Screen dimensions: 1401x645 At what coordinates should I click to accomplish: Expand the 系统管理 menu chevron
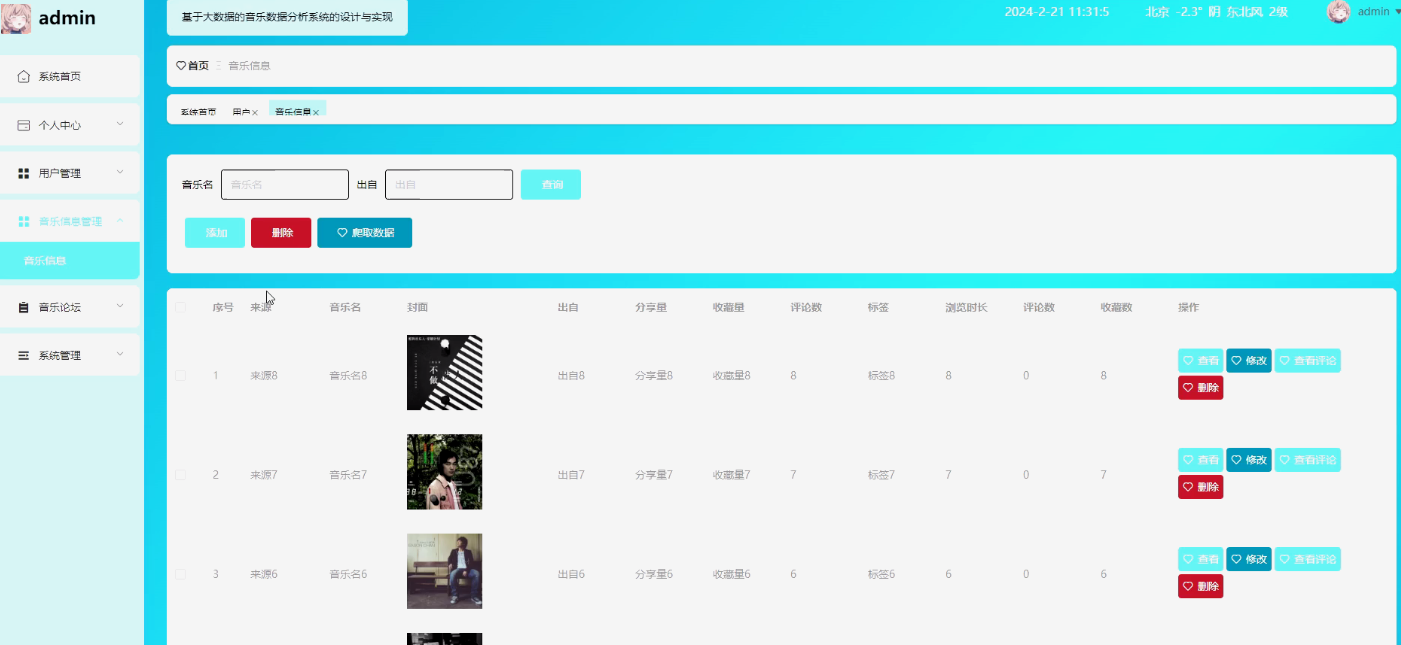pos(120,354)
